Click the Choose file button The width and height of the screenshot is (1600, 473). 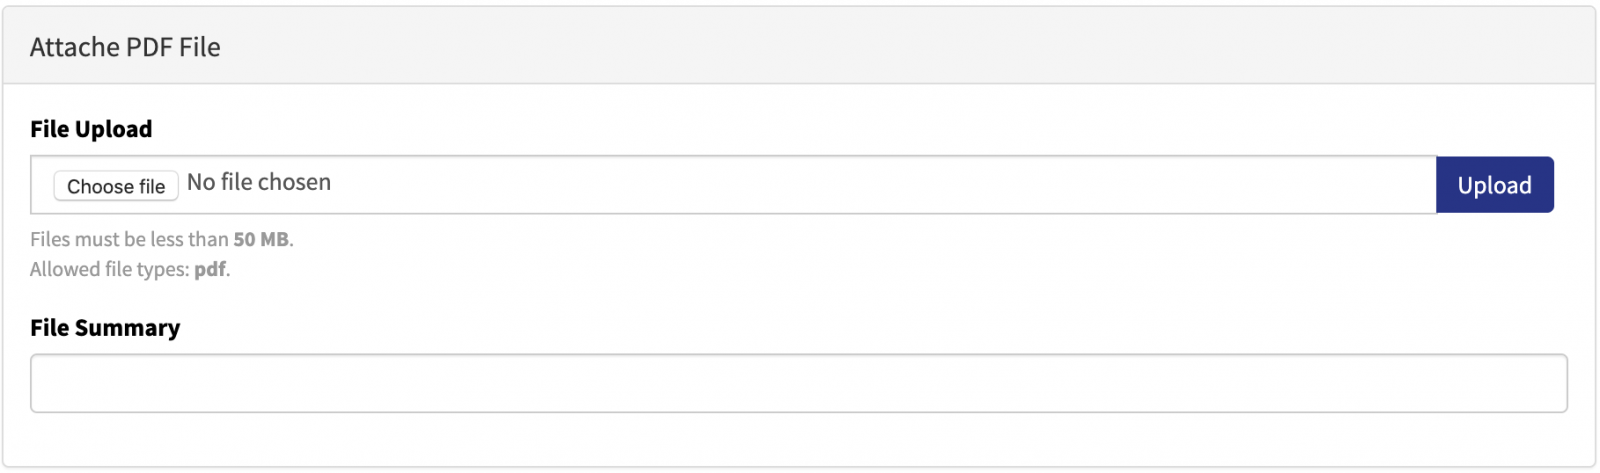click(x=116, y=186)
